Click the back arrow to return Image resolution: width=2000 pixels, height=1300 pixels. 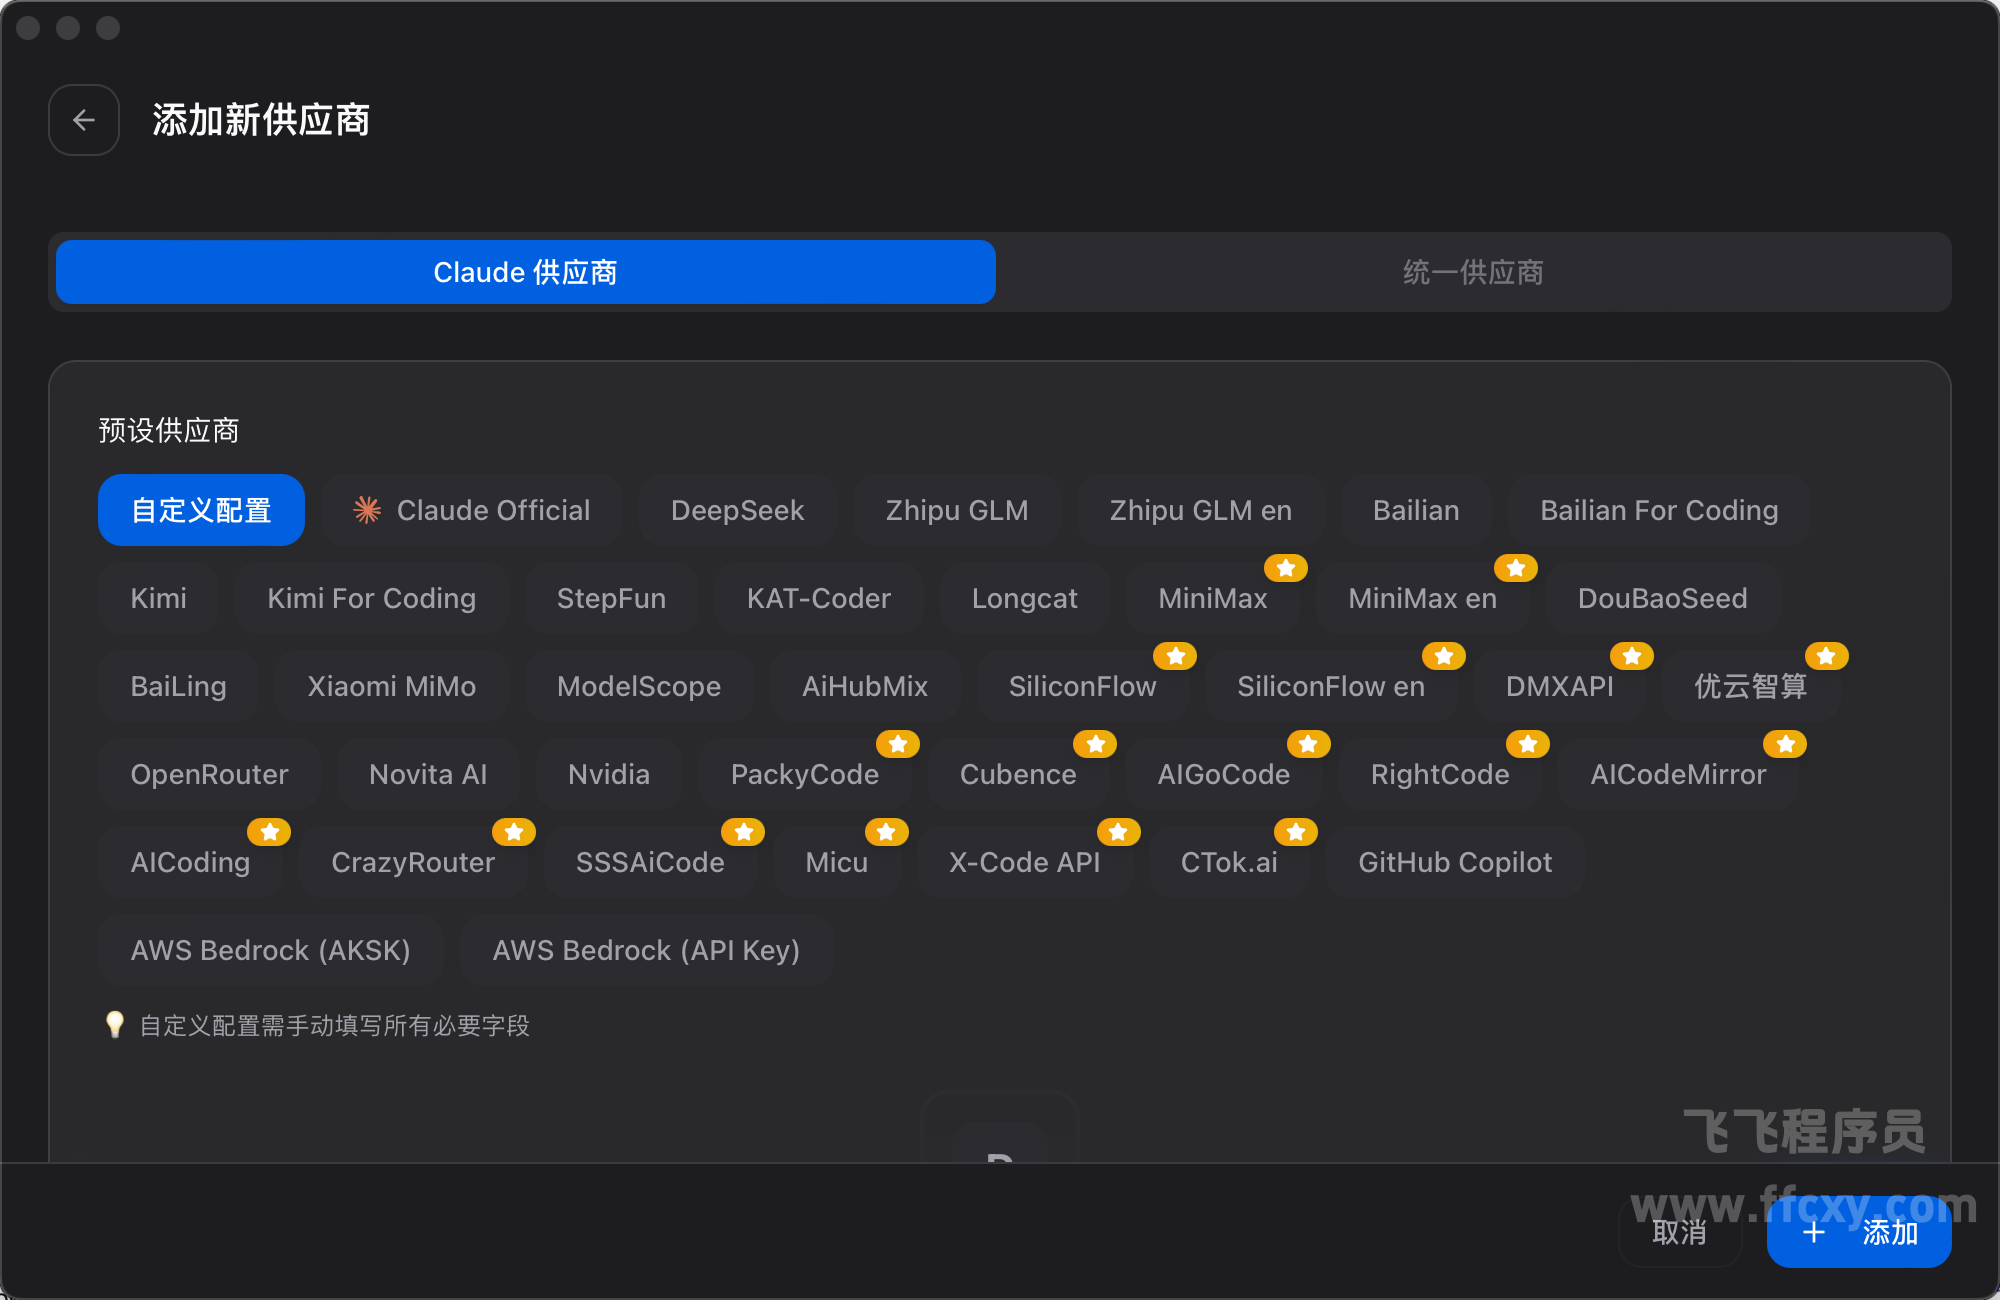[84, 119]
